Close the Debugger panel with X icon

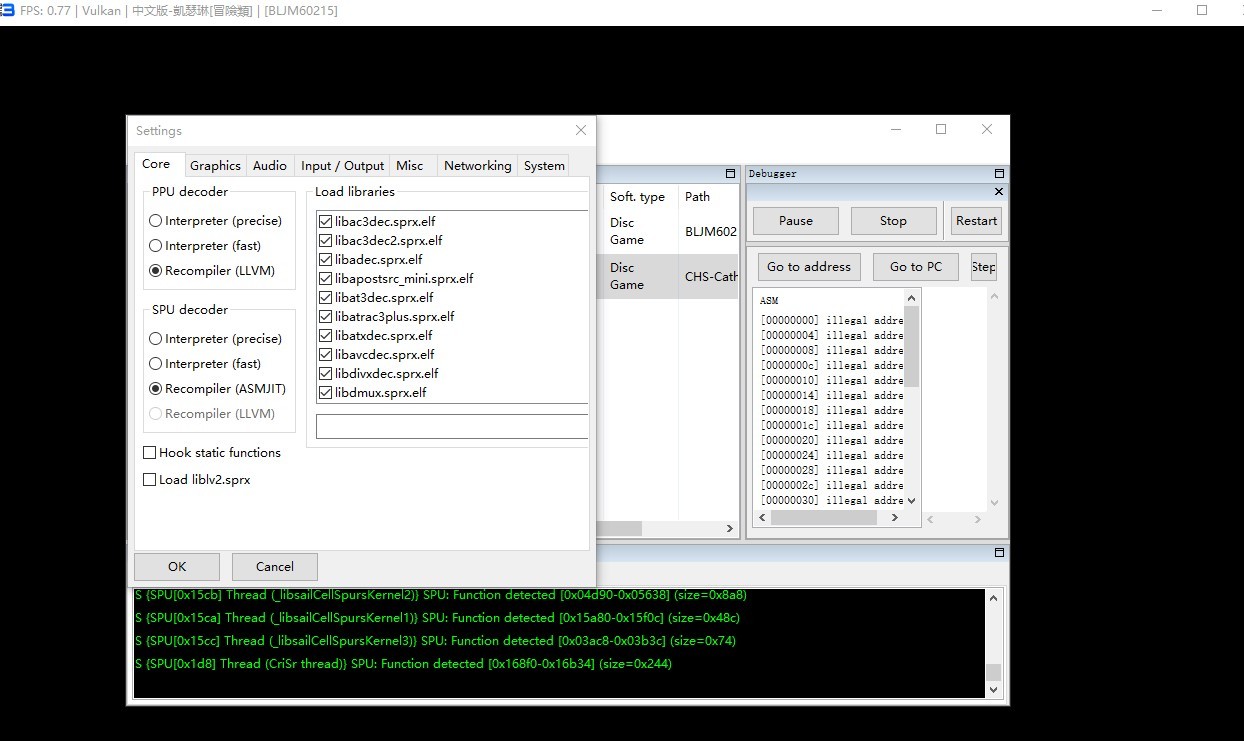click(x=998, y=192)
